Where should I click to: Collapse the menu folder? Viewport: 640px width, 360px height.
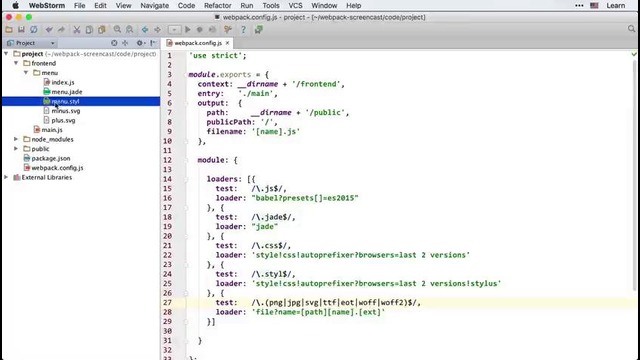26,73
